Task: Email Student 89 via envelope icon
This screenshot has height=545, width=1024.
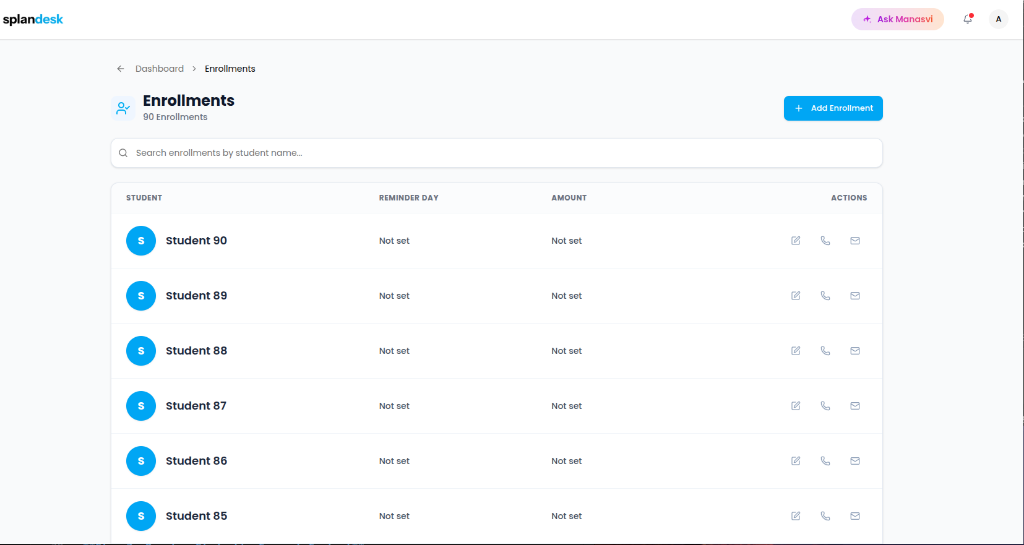Action: pos(855,296)
